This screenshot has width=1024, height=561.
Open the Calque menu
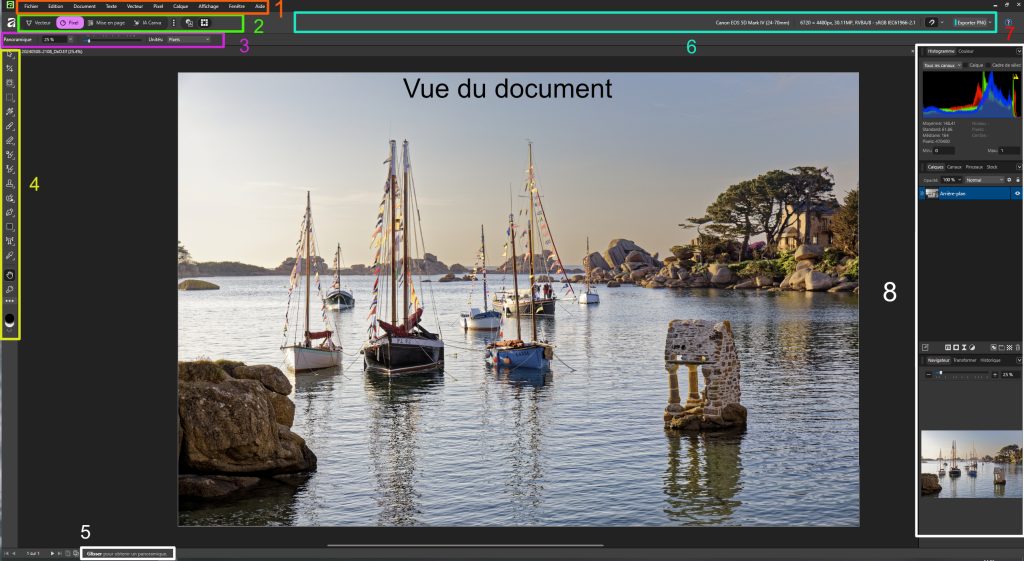[x=180, y=6]
